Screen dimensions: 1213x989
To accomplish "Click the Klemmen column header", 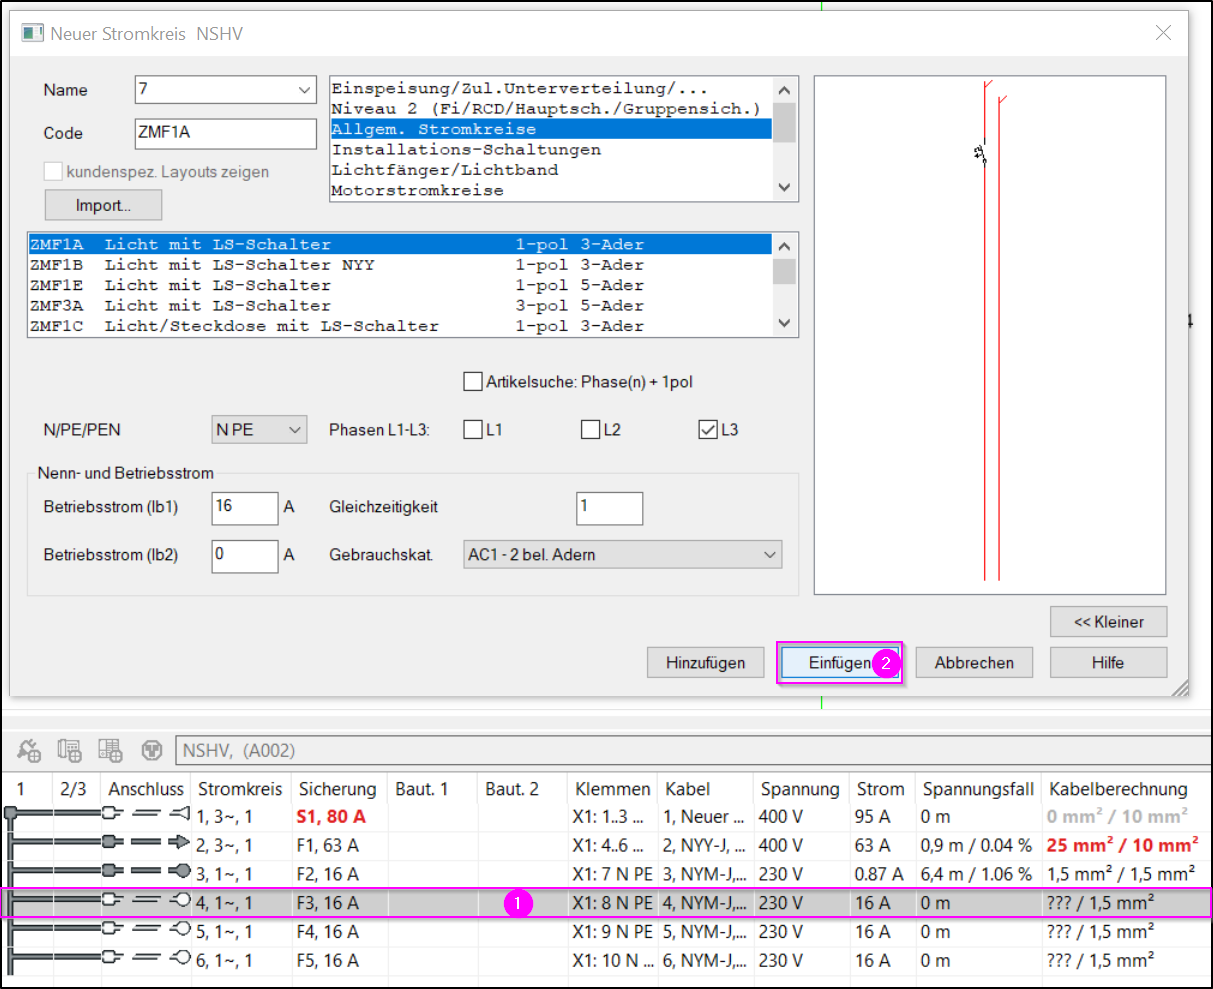I will point(613,789).
